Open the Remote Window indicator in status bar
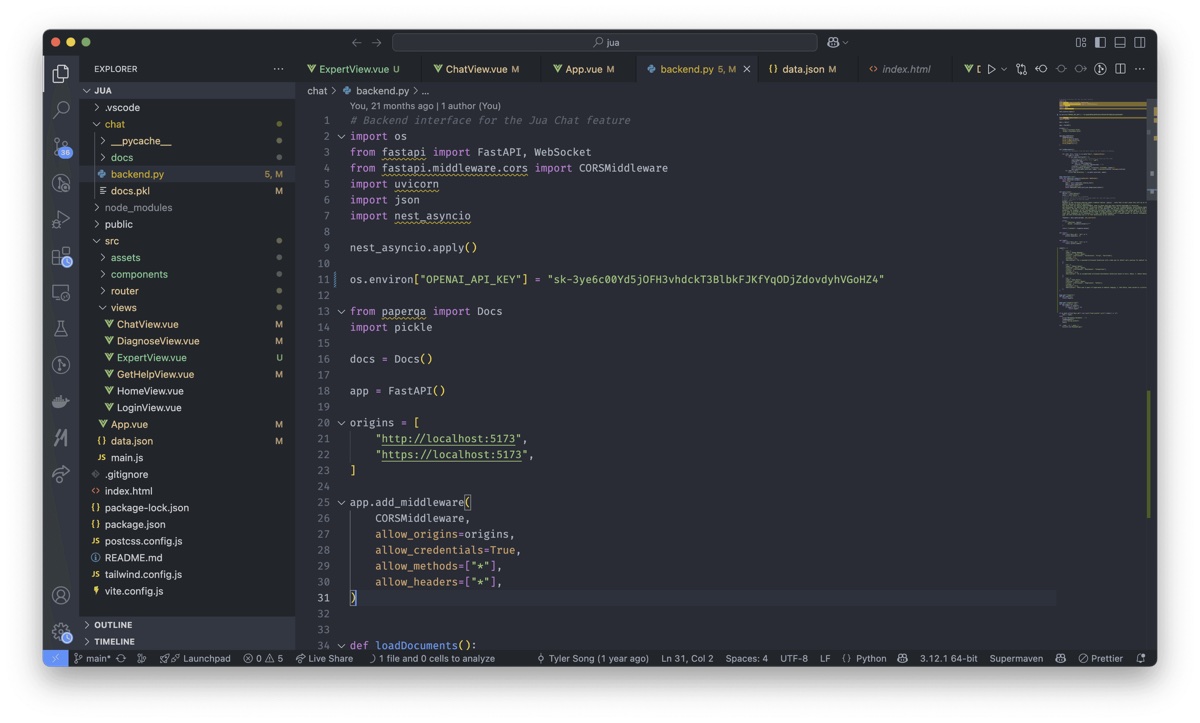This screenshot has height=723, width=1200. 55,658
